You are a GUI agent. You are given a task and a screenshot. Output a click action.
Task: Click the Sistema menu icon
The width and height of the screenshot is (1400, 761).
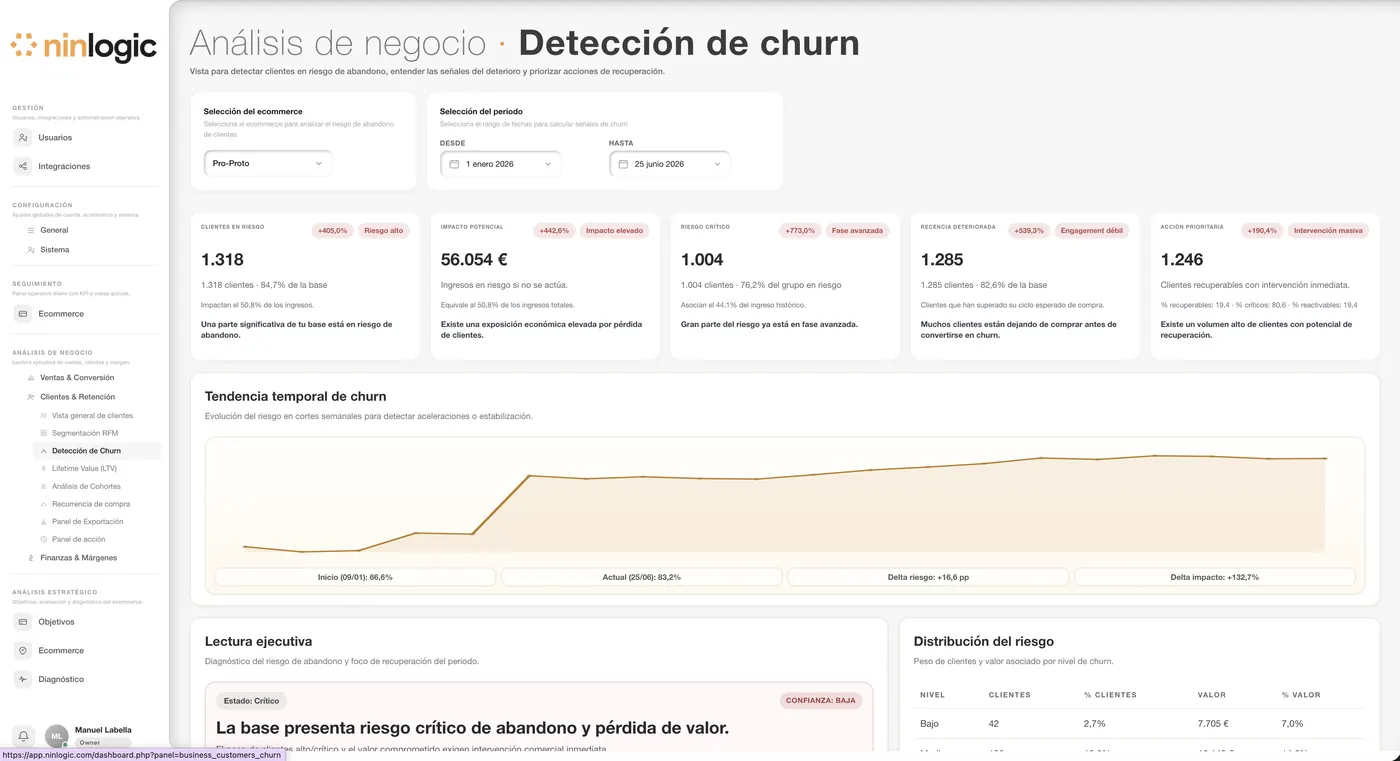click(x=31, y=250)
